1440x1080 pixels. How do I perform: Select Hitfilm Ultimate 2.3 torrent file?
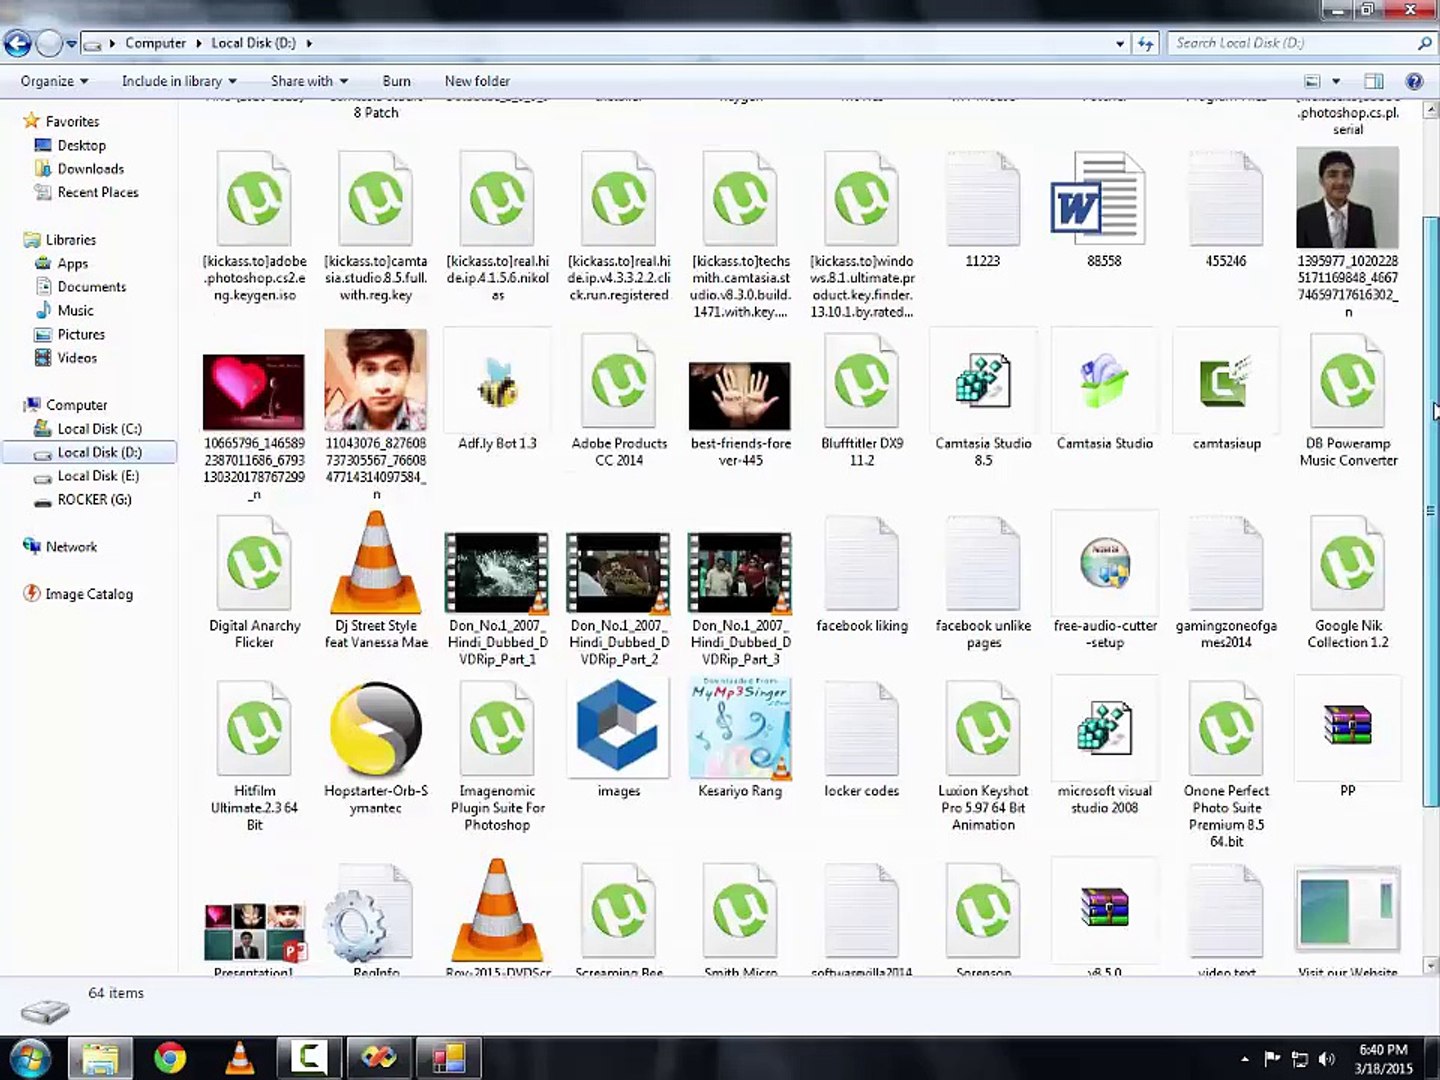pyautogui.click(x=254, y=728)
